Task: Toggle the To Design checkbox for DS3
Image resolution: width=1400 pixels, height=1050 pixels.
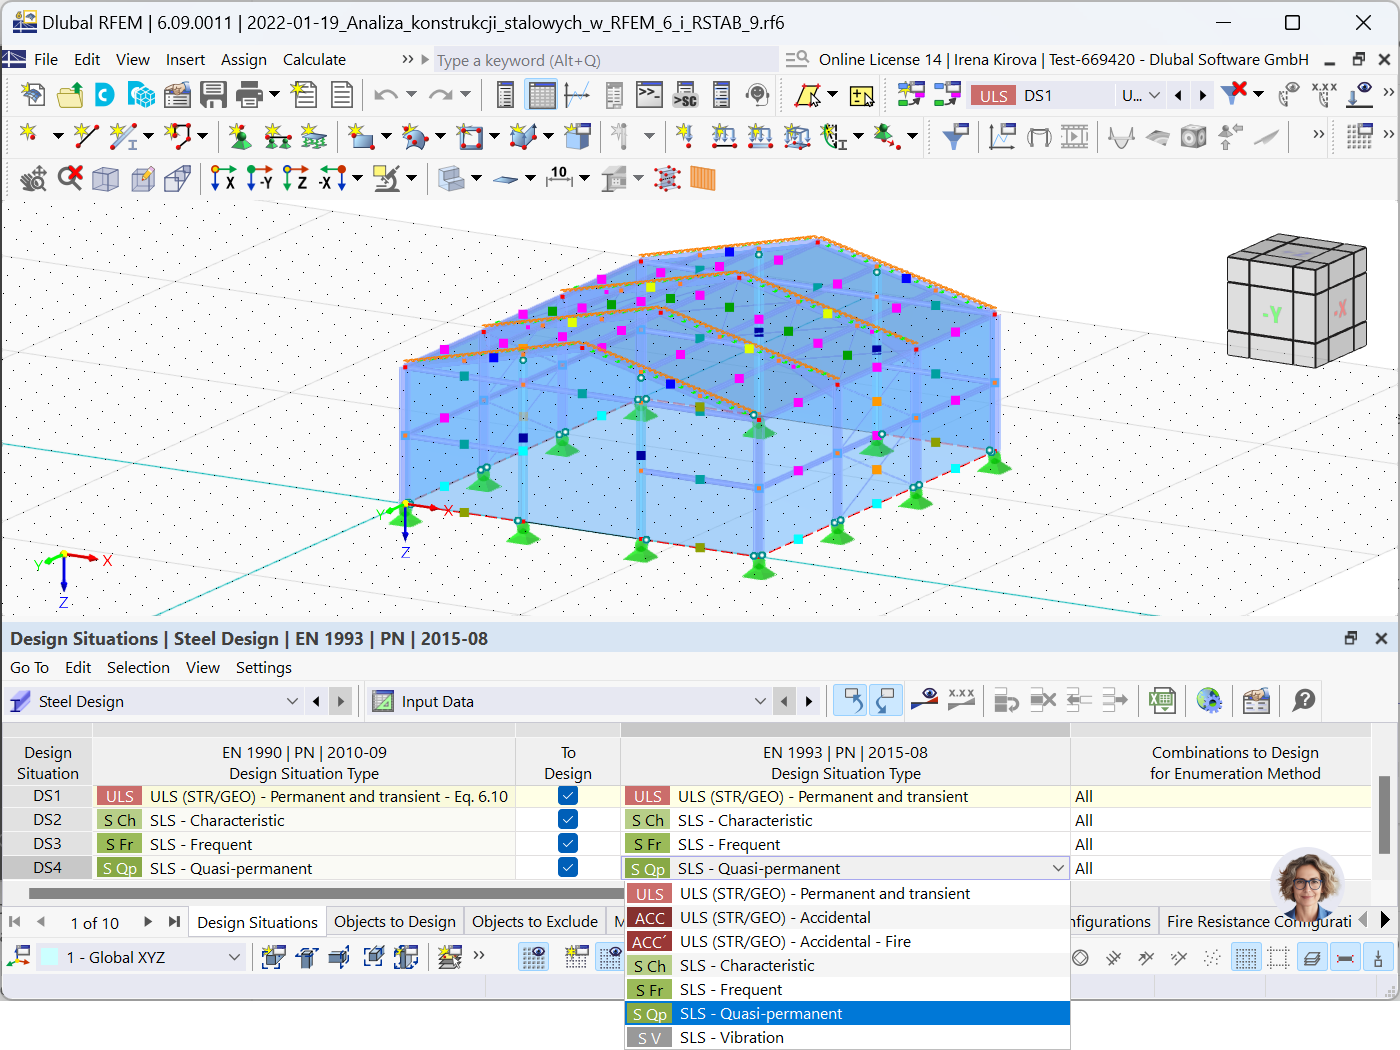Action: (568, 843)
